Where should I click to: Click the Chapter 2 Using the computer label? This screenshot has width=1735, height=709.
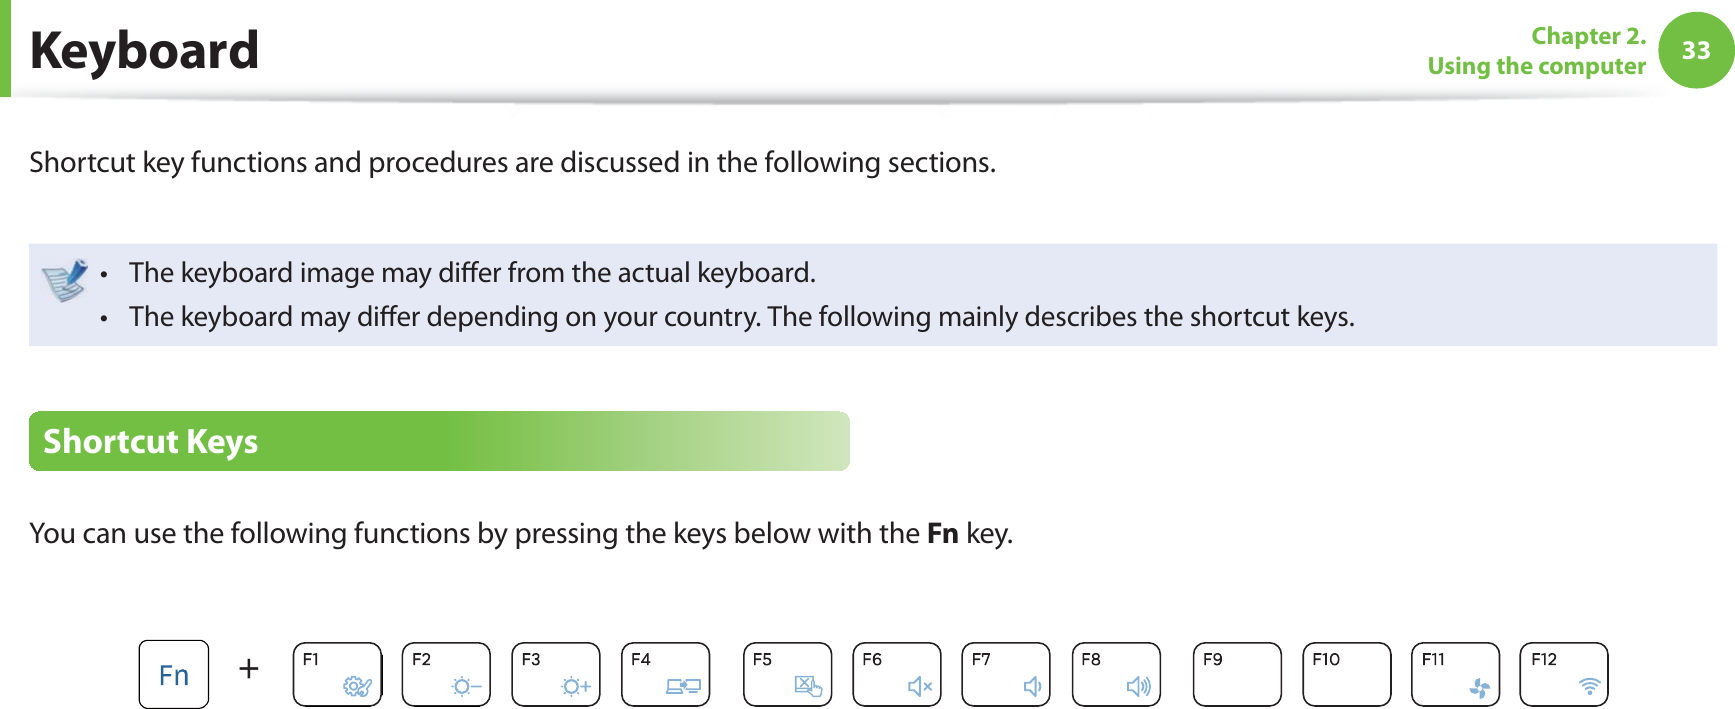click(1537, 51)
